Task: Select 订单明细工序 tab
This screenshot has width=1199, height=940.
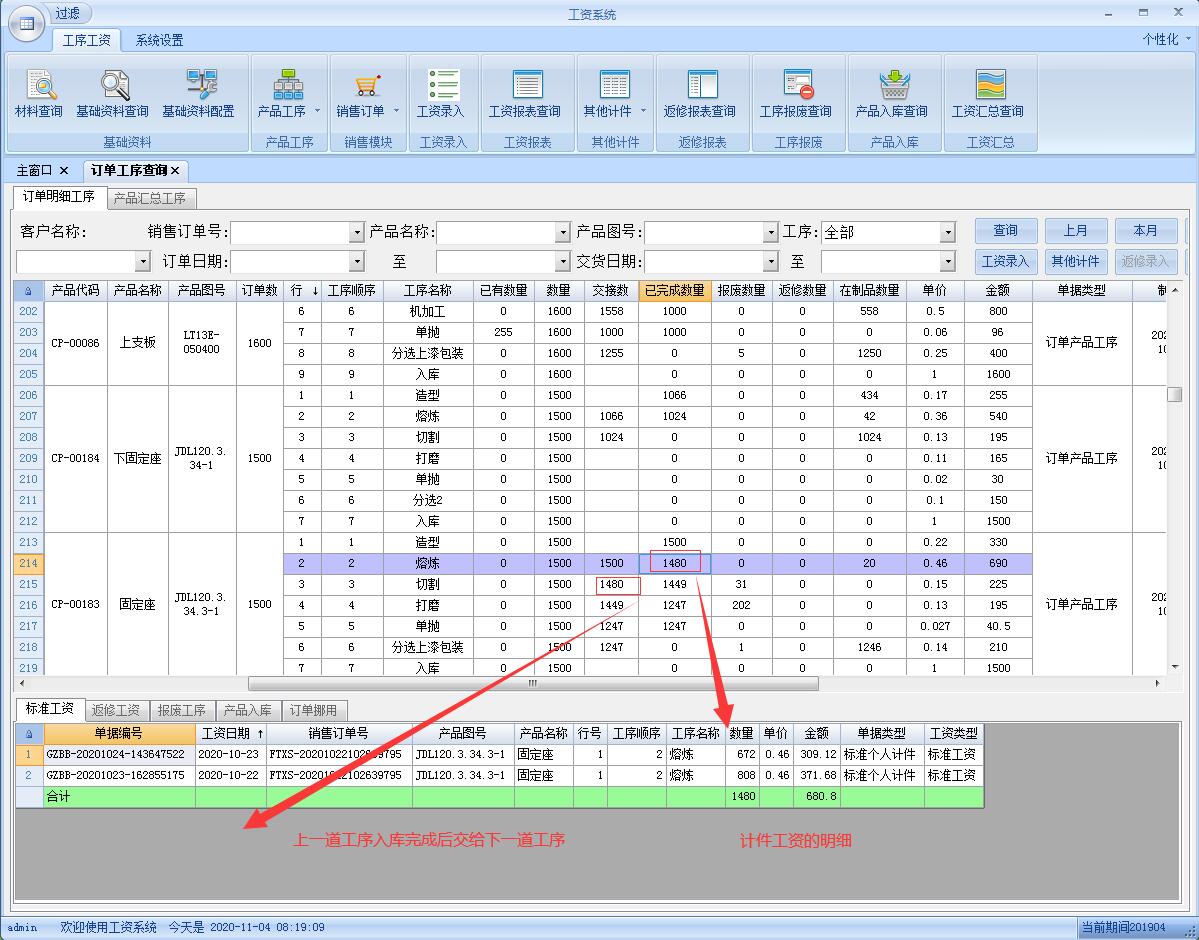Action: click(59, 197)
